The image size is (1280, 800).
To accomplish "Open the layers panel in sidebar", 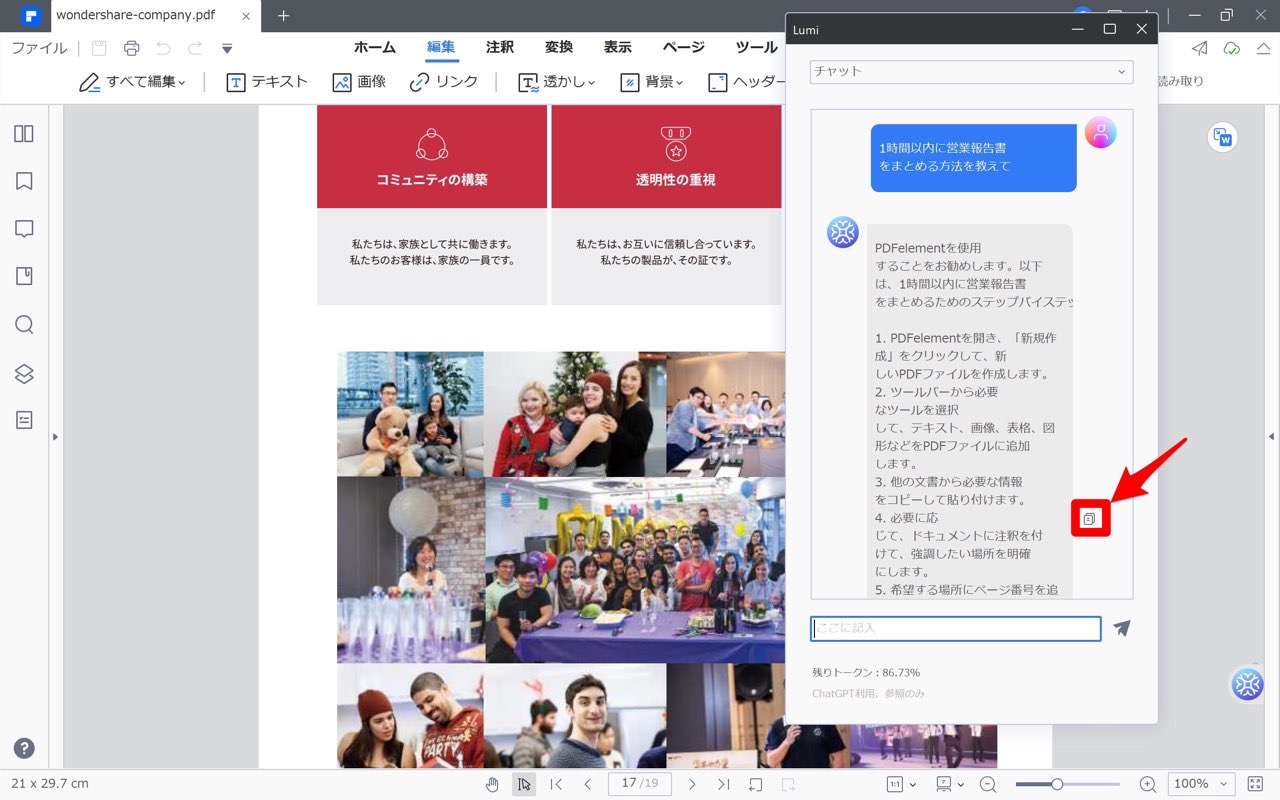I will pos(24,373).
